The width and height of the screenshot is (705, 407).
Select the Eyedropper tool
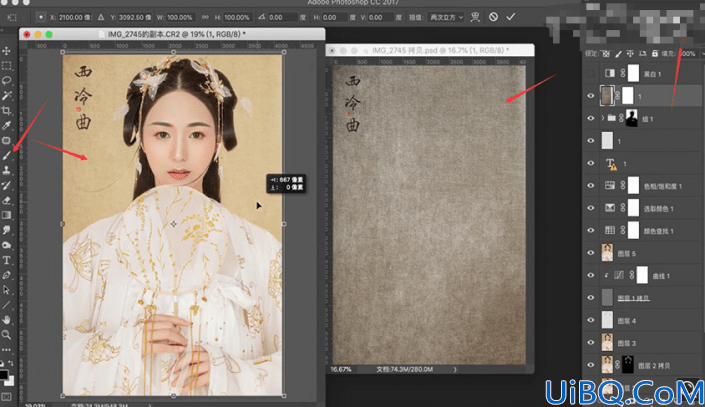(6, 125)
